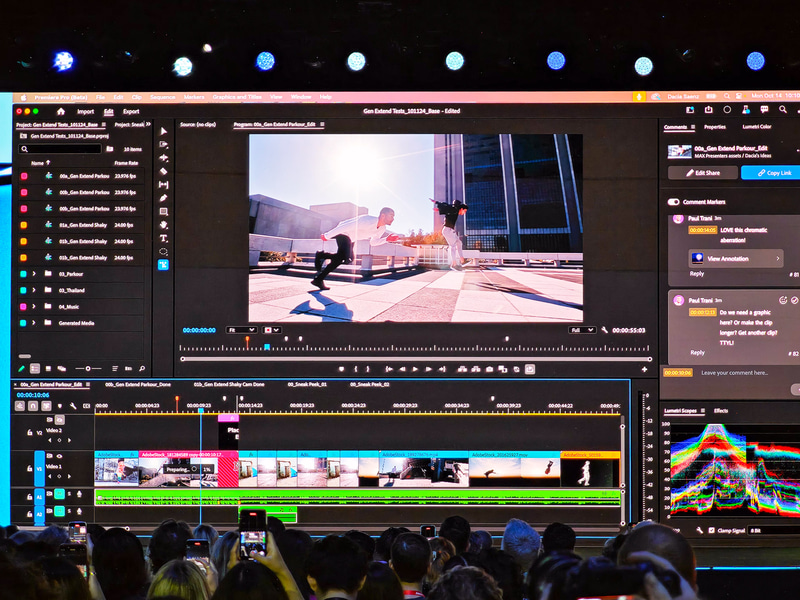
Task: Open Graphics and Titles menu
Action: coord(237,97)
